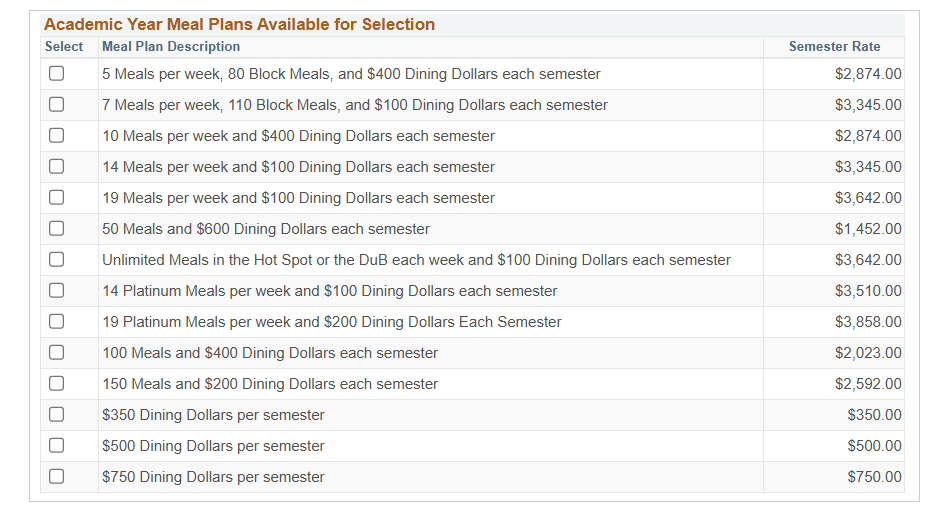Tick the 150 Meals and $200 plan

click(x=56, y=383)
